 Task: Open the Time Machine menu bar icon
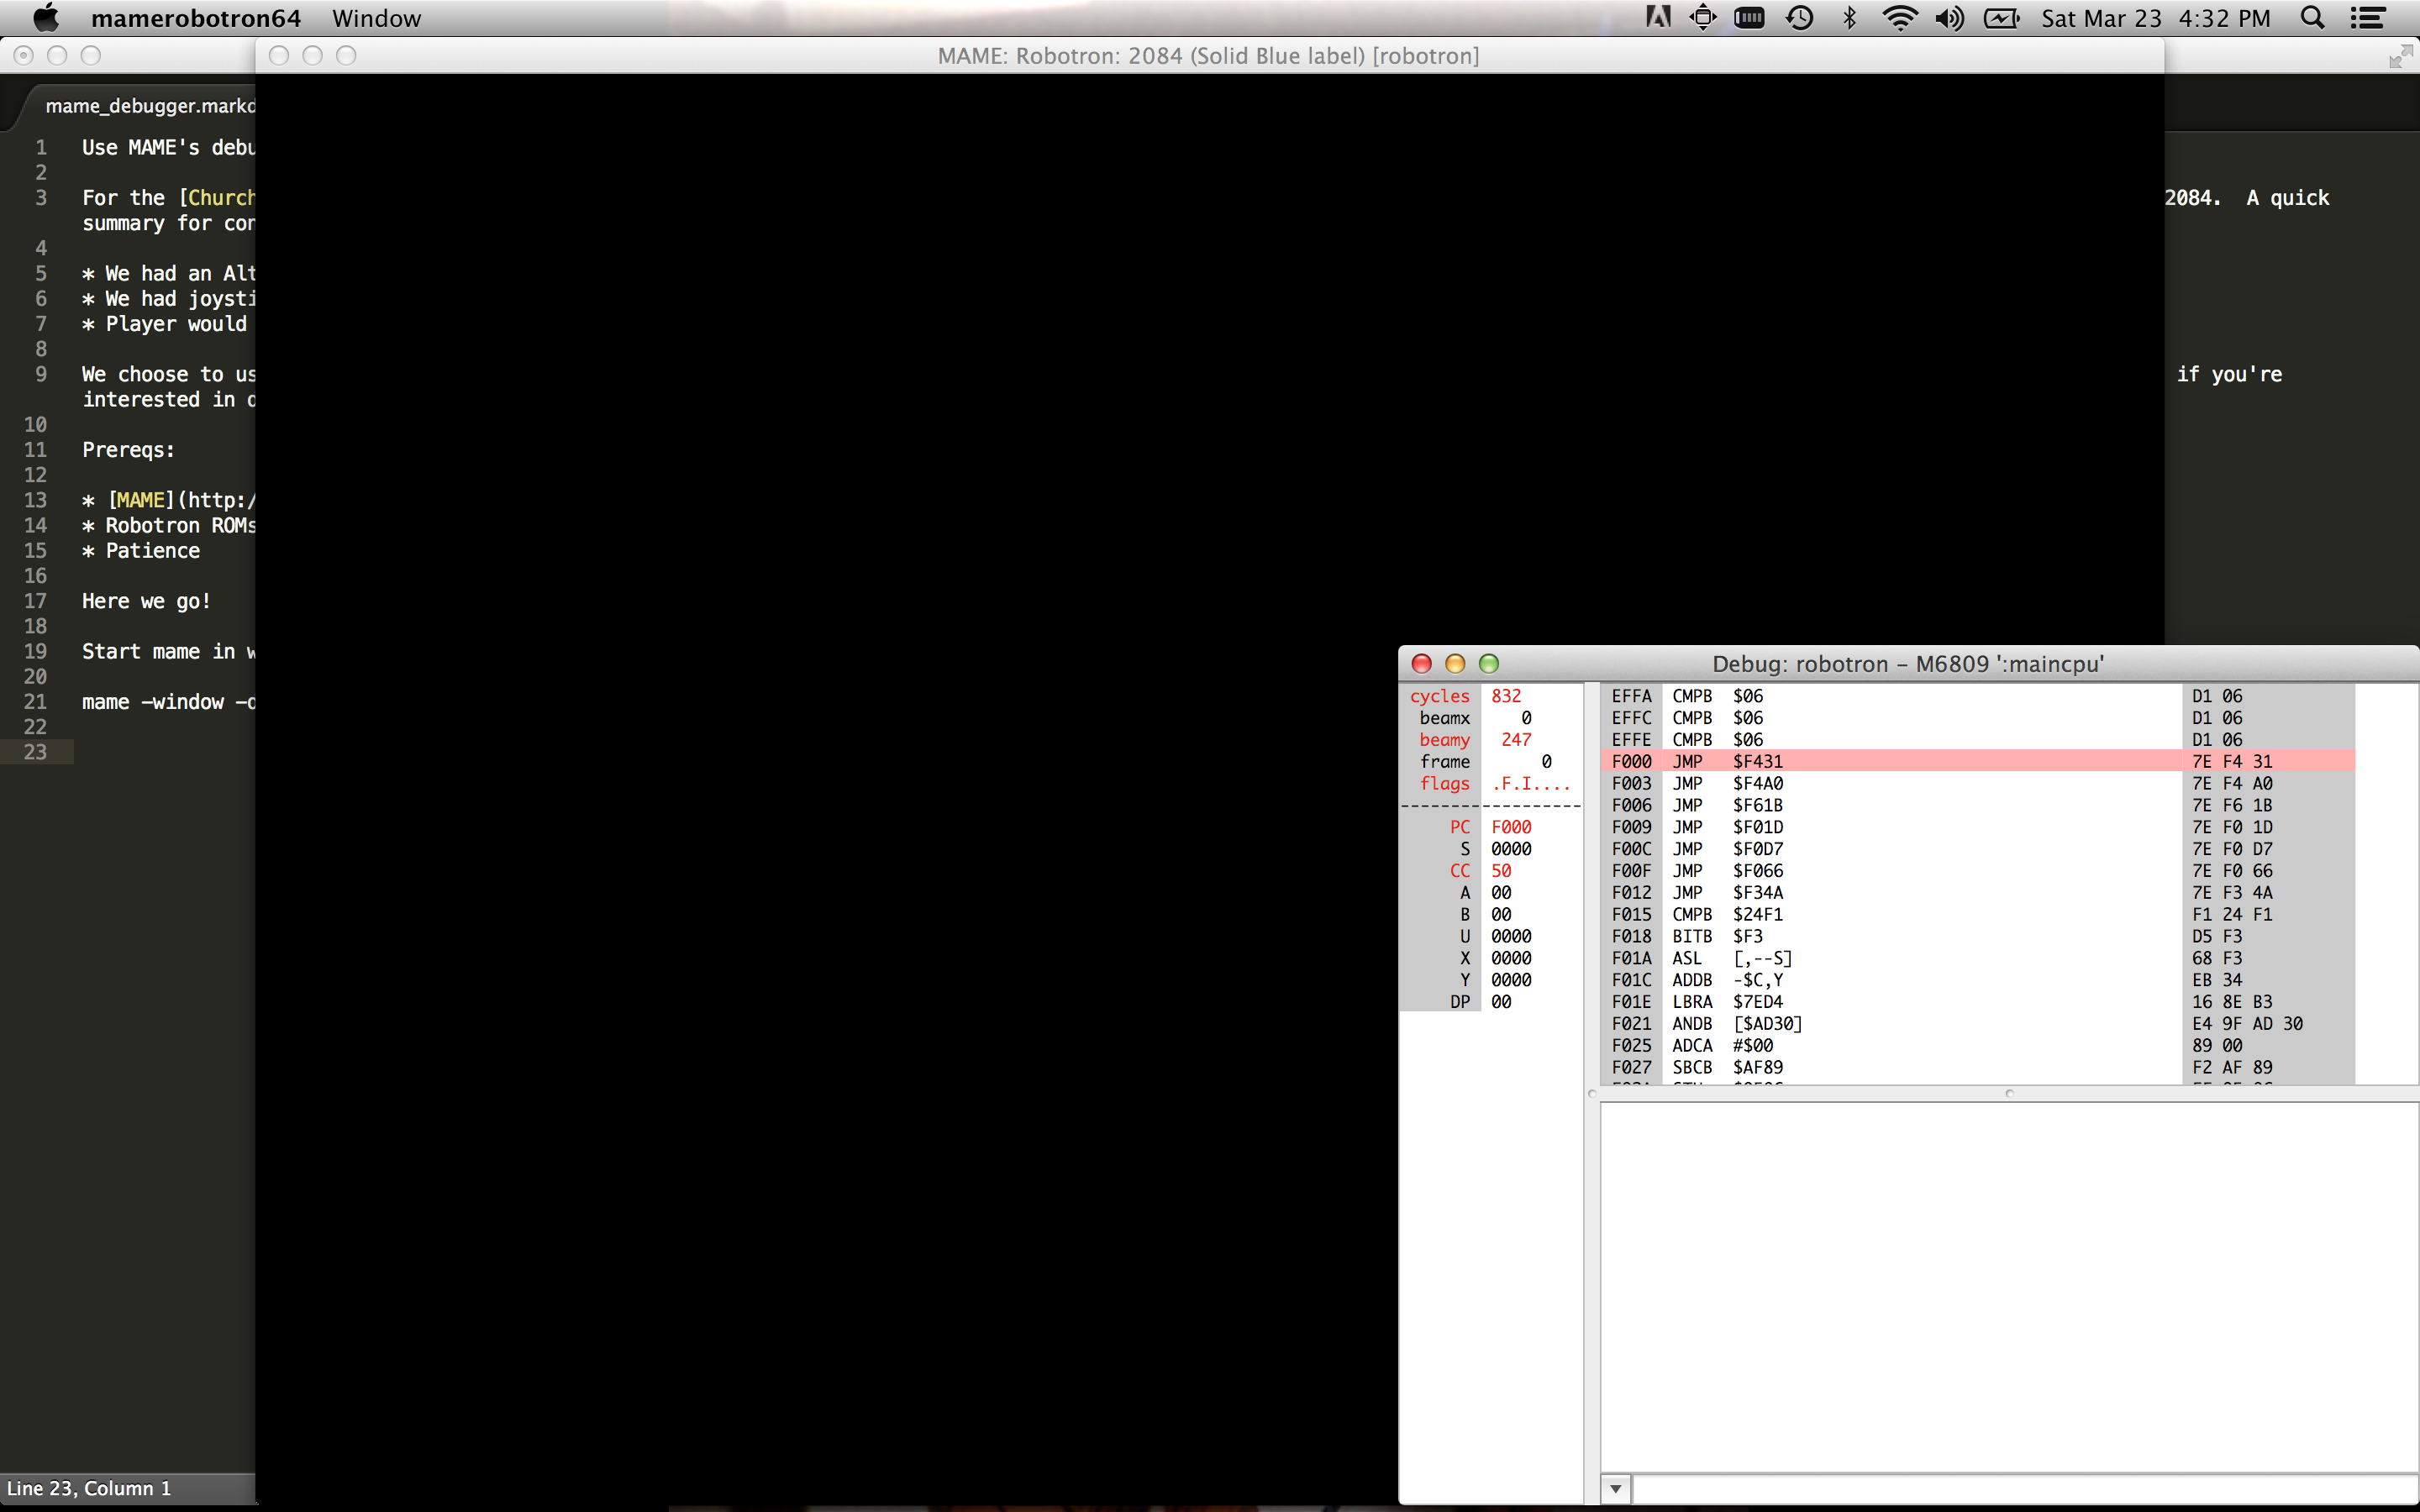click(x=1799, y=18)
